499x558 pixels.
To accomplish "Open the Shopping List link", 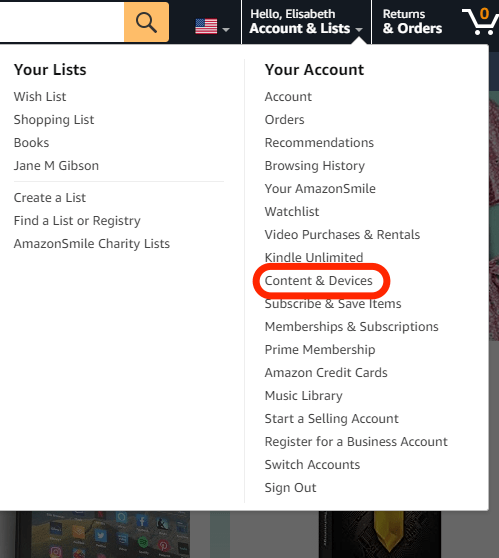I will tap(54, 120).
